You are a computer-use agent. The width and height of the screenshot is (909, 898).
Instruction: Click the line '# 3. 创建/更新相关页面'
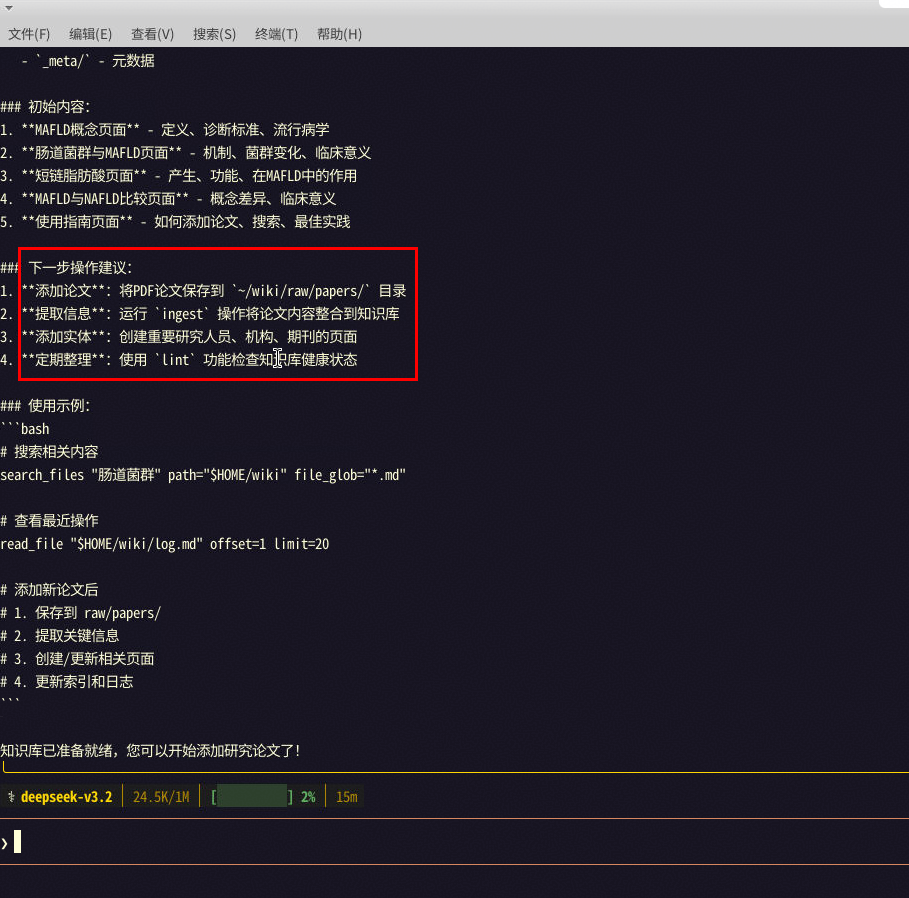click(77, 659)
